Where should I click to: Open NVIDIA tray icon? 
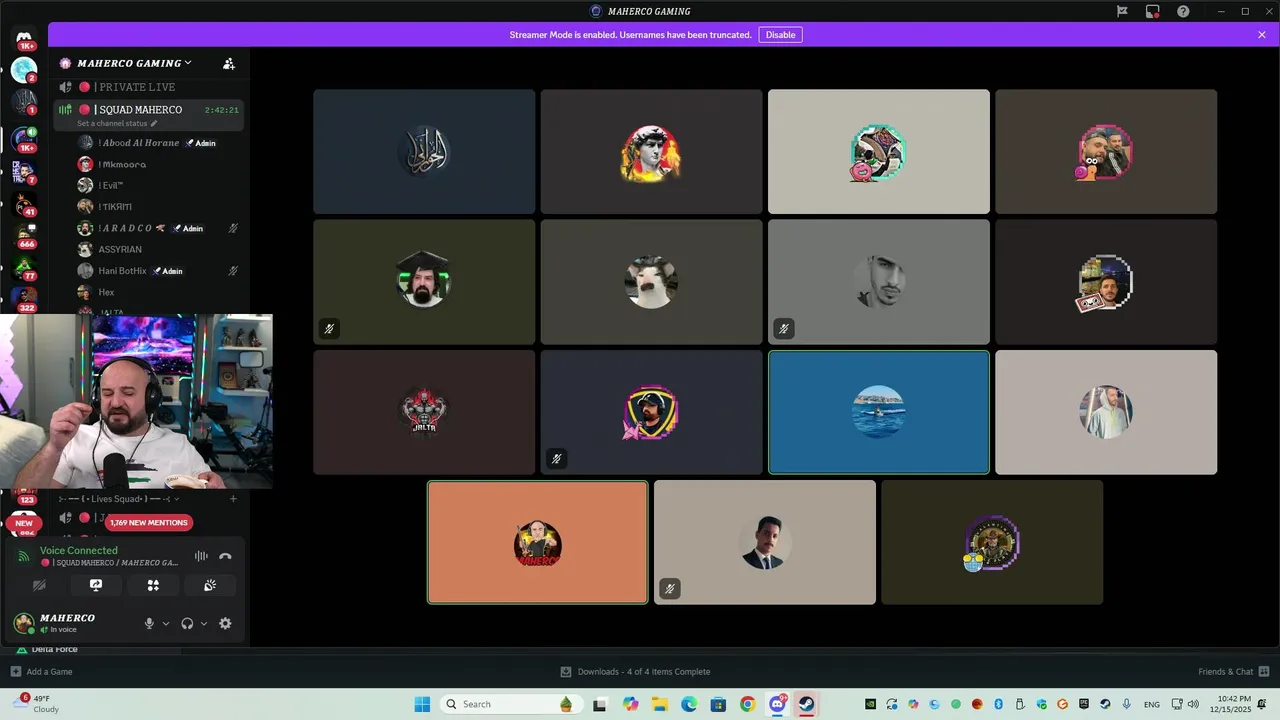pyautogui.click(x=870, y=704)
